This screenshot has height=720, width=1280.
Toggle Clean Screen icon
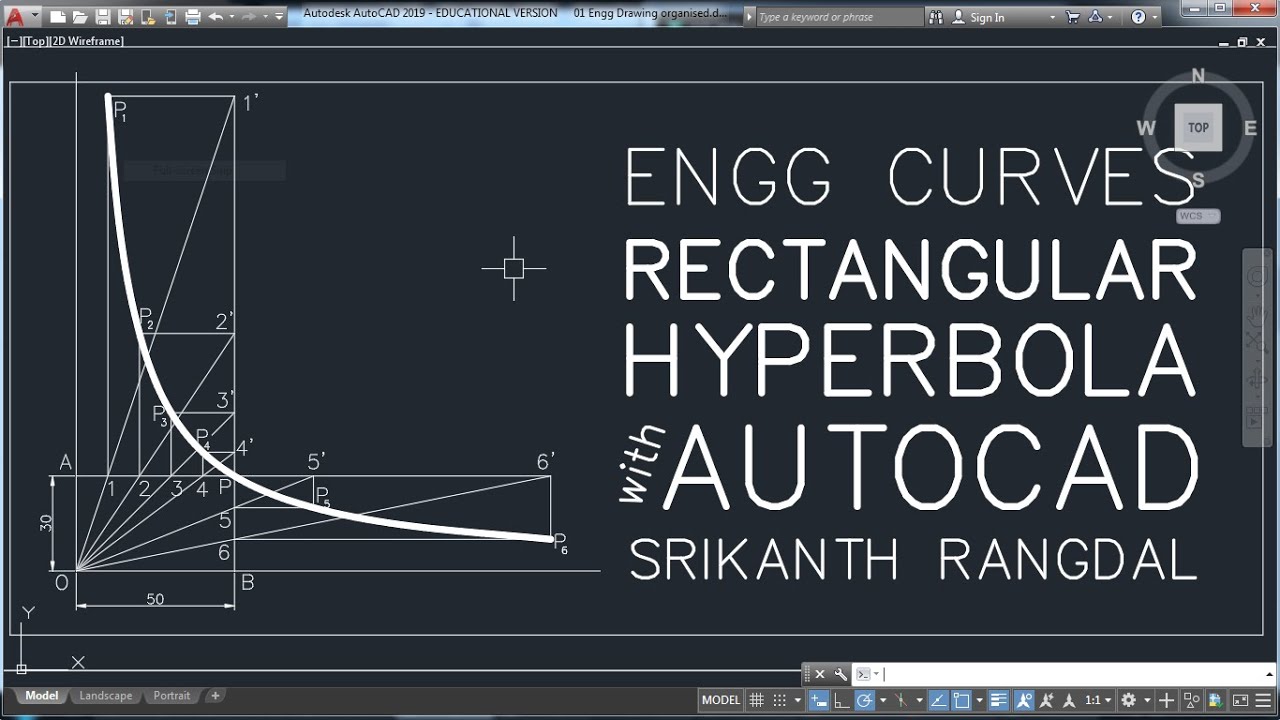pyautogui.click(x=1240, y=700)
